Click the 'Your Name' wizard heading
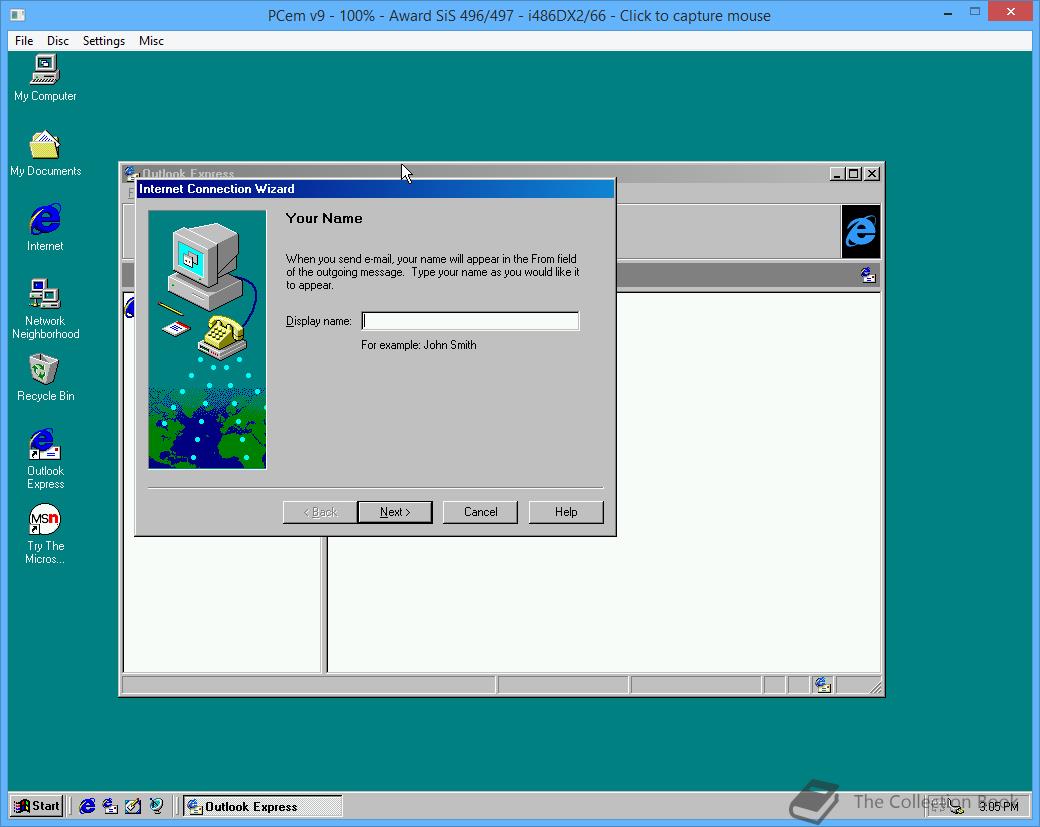Image resolution: width=1040 pixels, height=827 pixels. 324,218
